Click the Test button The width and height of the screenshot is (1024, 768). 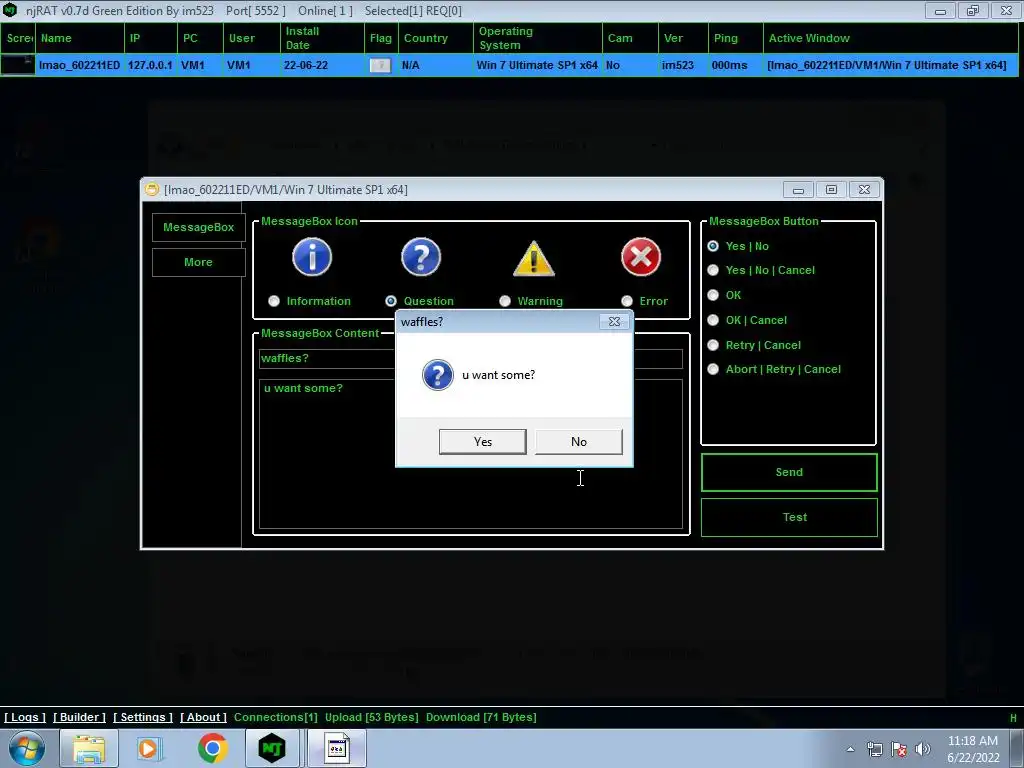coord(789,517)
